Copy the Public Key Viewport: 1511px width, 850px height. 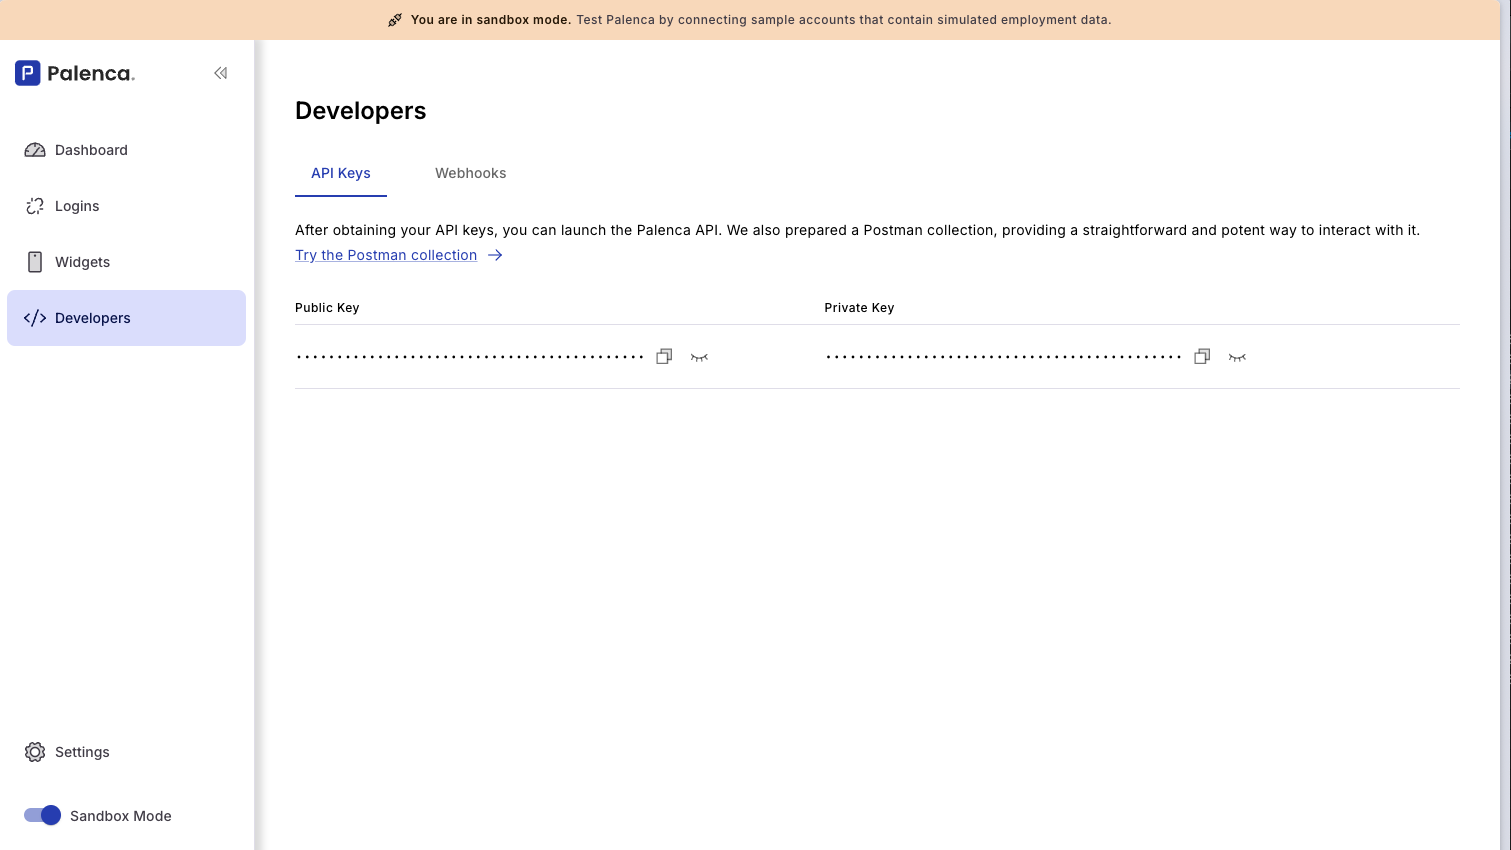(664, 357)
